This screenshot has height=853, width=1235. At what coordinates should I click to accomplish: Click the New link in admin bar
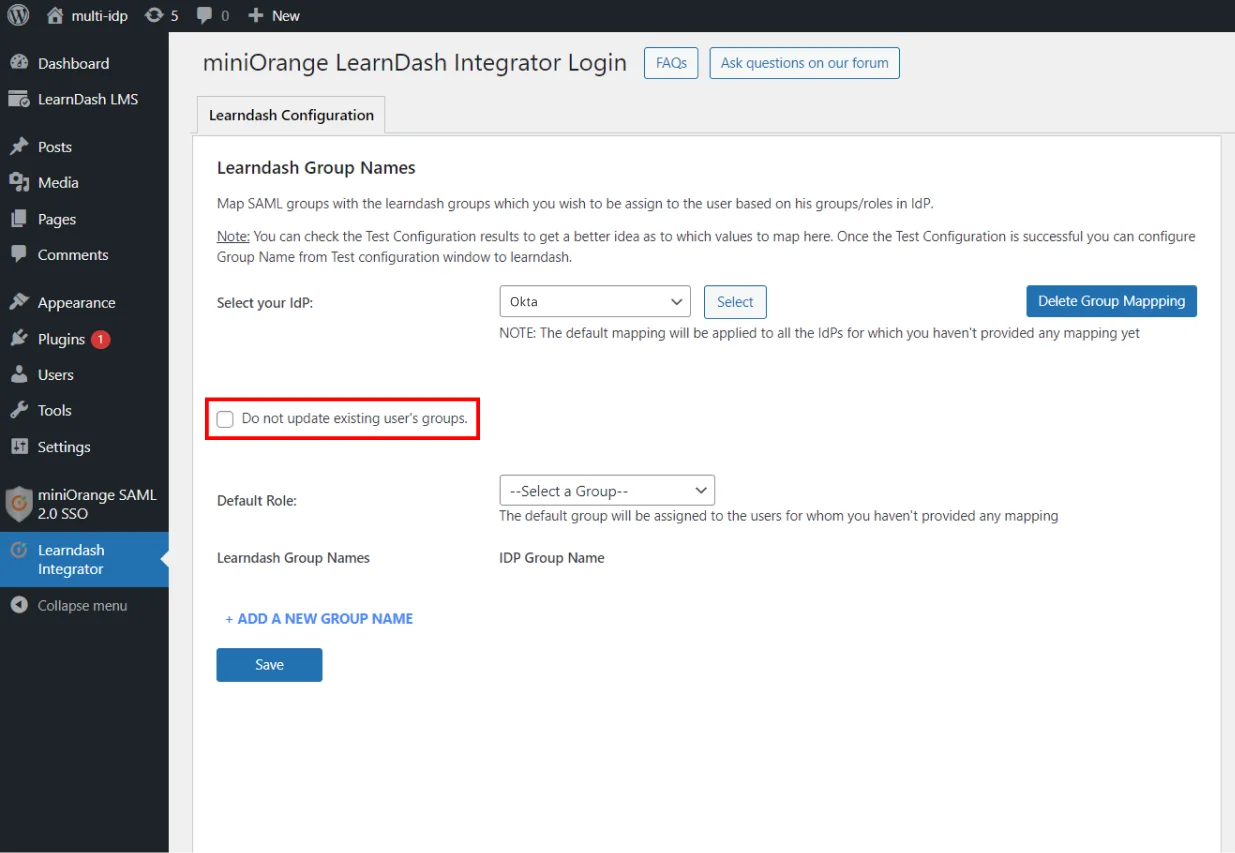pyautogui.click(x=286, y=16)
